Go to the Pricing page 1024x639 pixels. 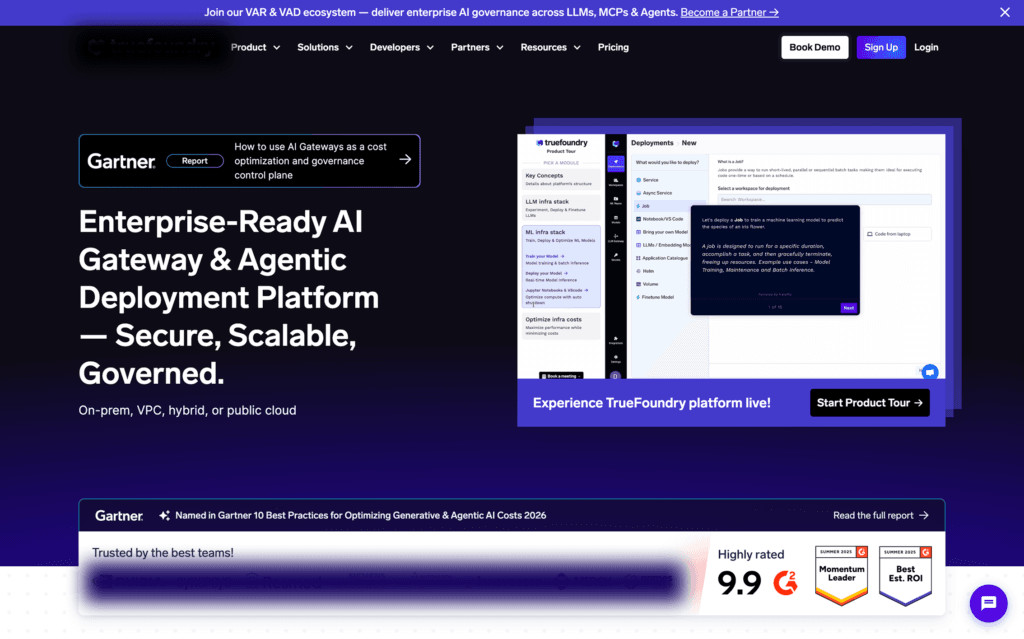coord(613,47)
